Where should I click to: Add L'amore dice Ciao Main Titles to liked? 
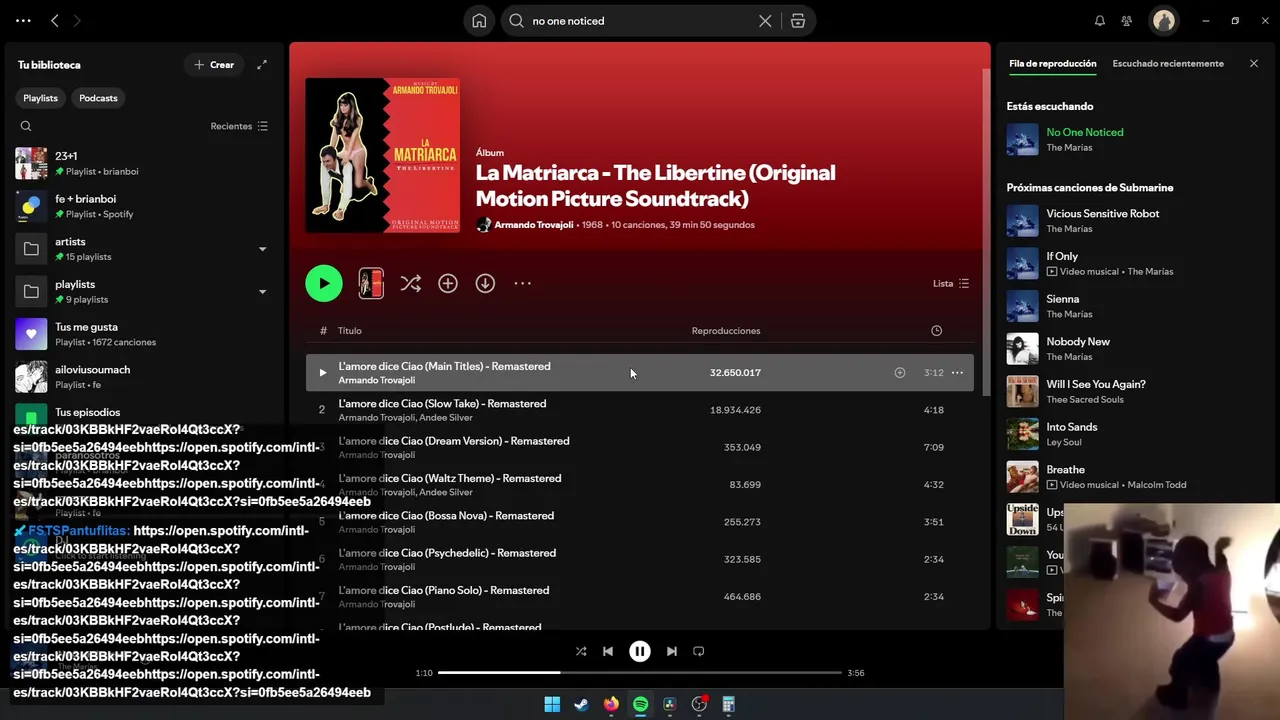[x=900, y=372]
